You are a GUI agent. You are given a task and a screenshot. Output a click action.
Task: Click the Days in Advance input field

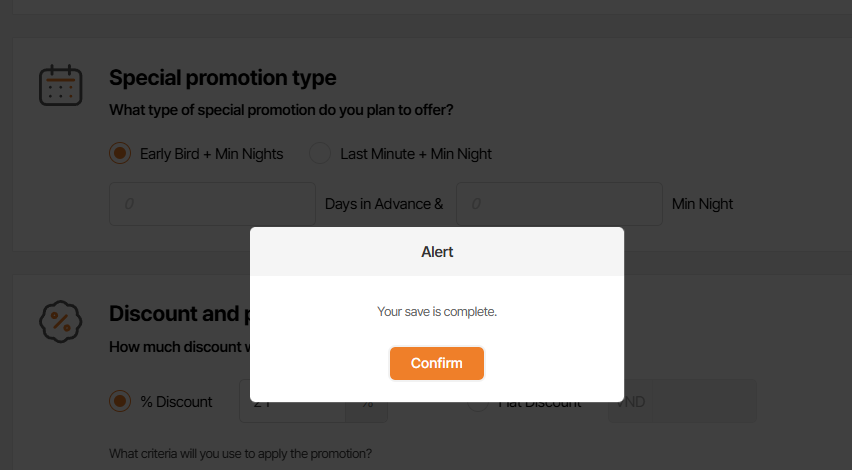click(212, 204)
